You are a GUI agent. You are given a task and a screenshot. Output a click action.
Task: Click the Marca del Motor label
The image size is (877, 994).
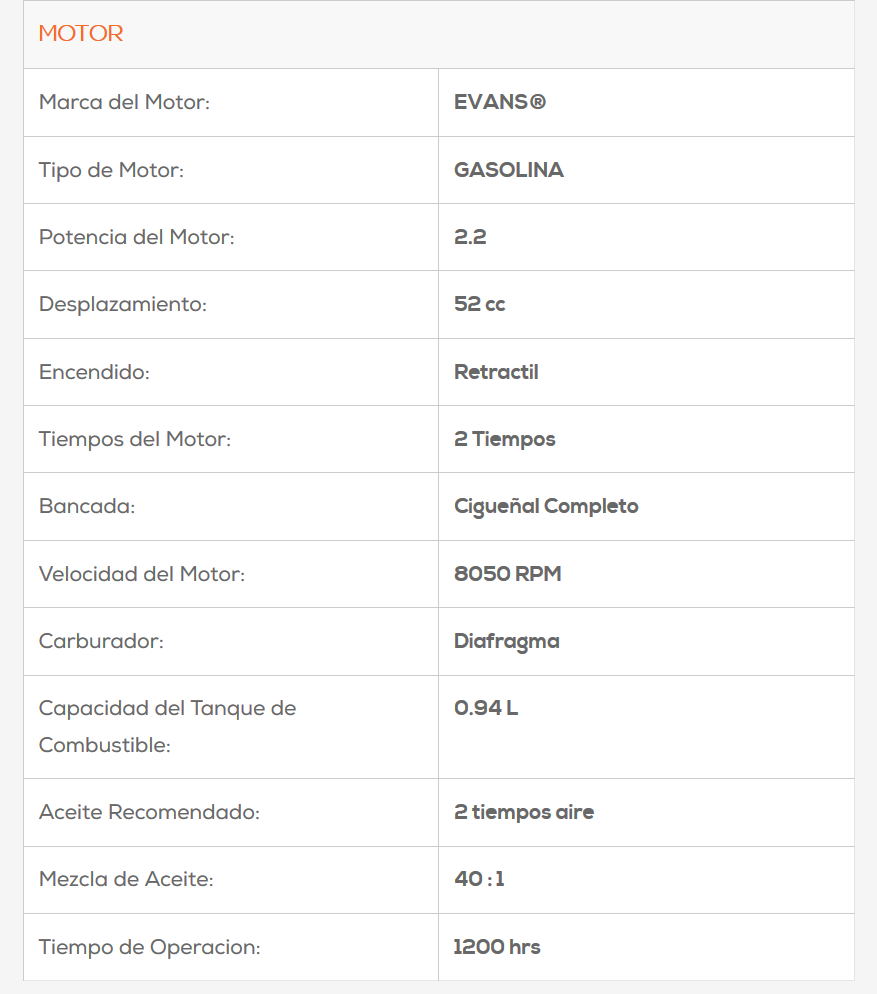[124, 102]
